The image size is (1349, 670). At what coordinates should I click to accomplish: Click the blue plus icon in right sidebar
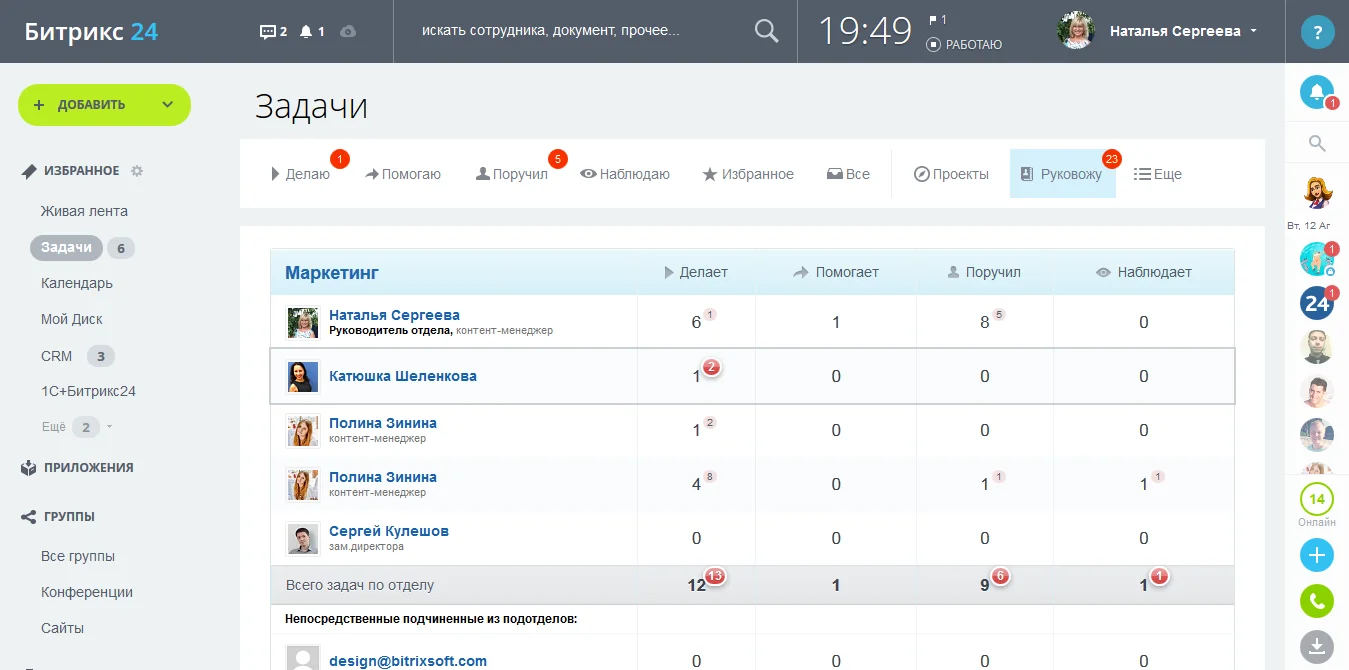(x=1316, y=555)
